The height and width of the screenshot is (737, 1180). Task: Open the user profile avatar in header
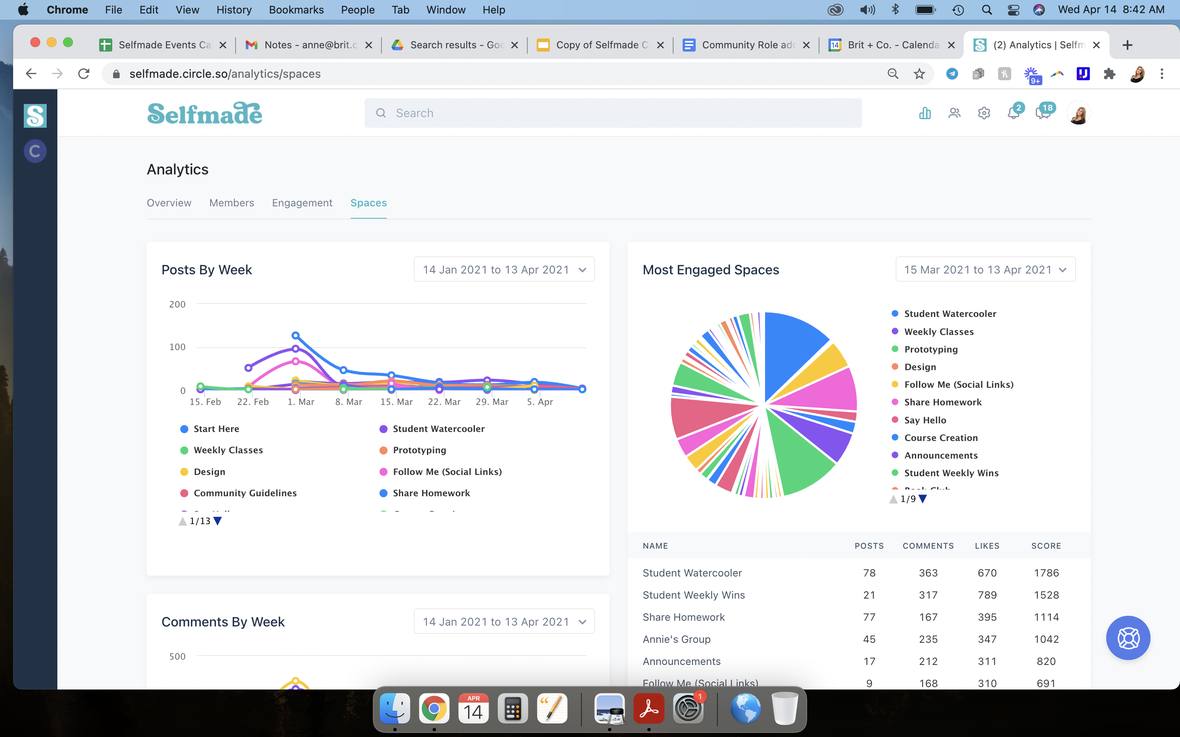pos(1078,114)
